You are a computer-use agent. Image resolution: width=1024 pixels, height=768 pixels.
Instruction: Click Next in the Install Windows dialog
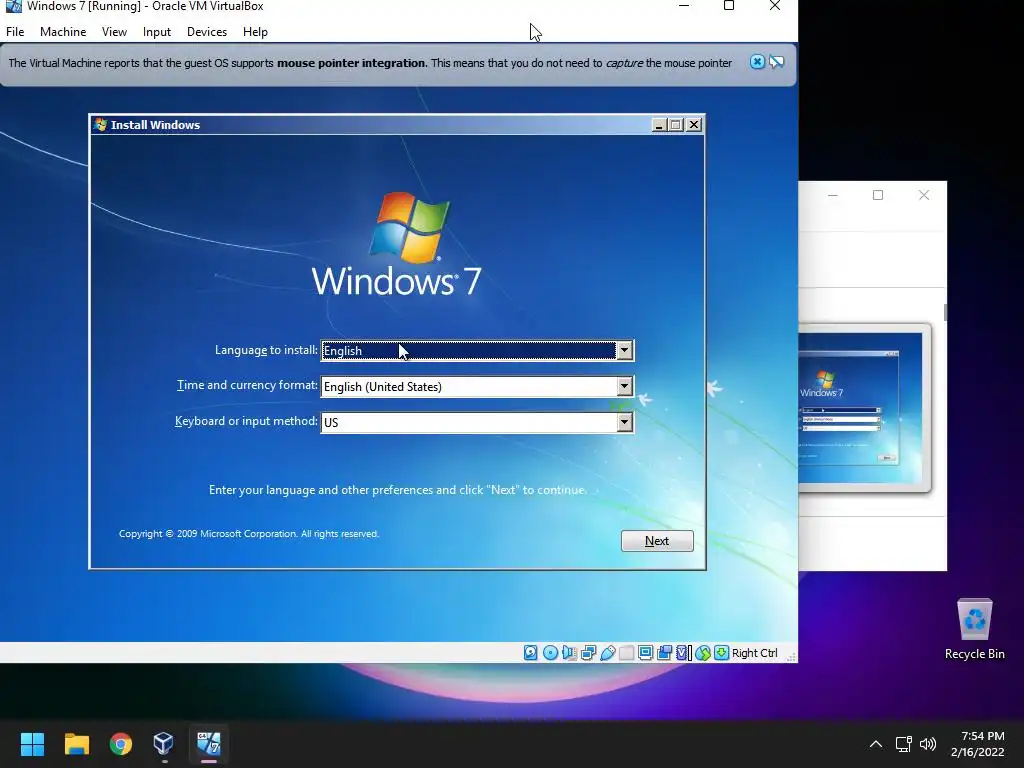[x=657, y=541]
